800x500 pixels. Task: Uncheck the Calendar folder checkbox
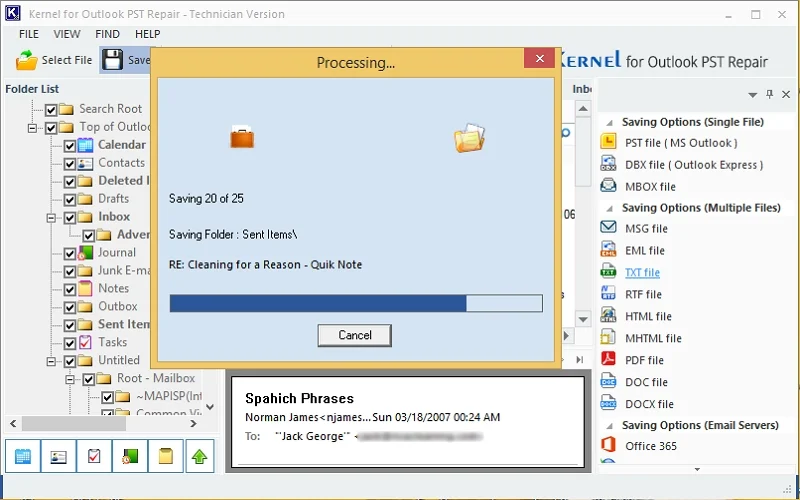tap(70, 146)
